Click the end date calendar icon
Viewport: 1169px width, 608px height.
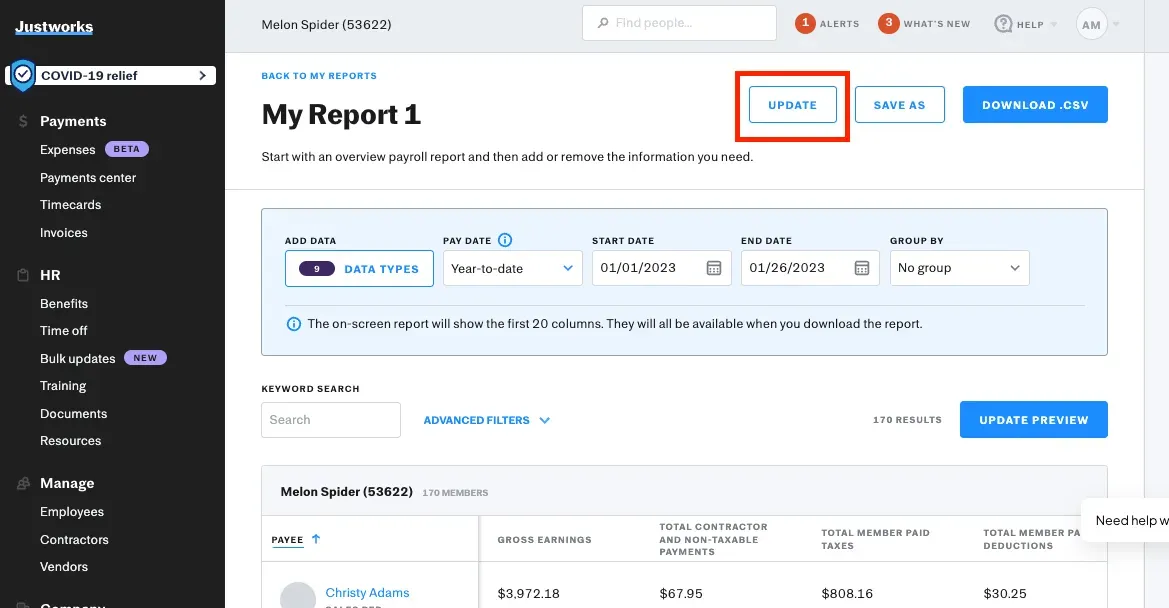pos(862,267)
